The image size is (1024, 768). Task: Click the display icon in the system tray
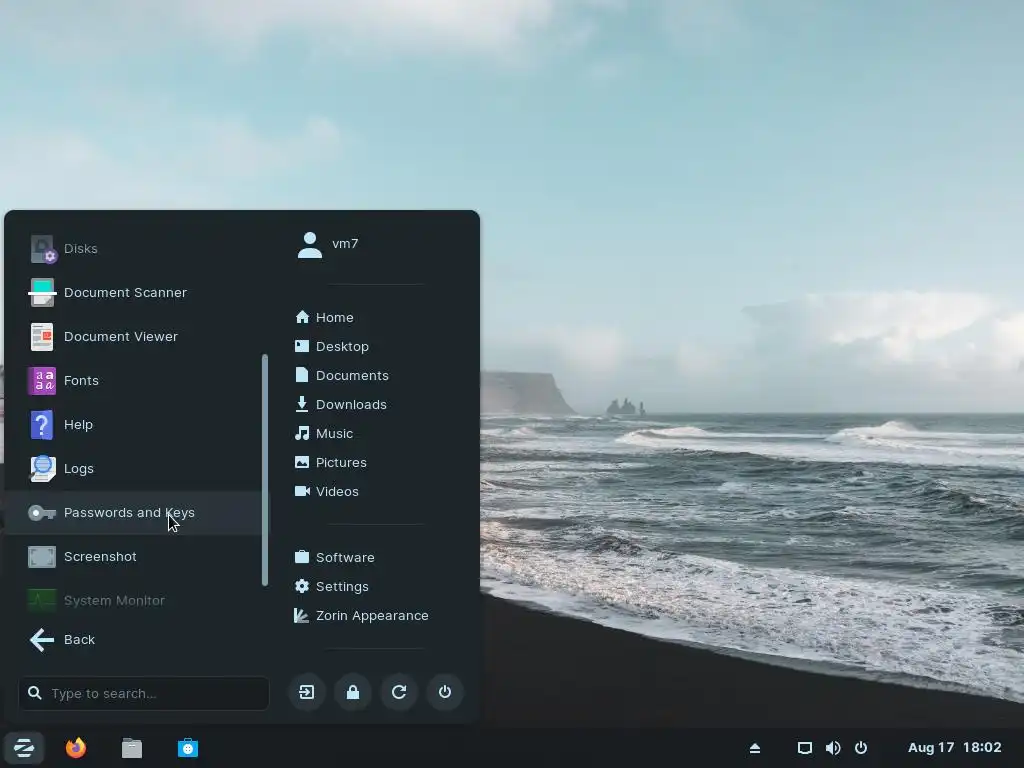coord(805,748)
